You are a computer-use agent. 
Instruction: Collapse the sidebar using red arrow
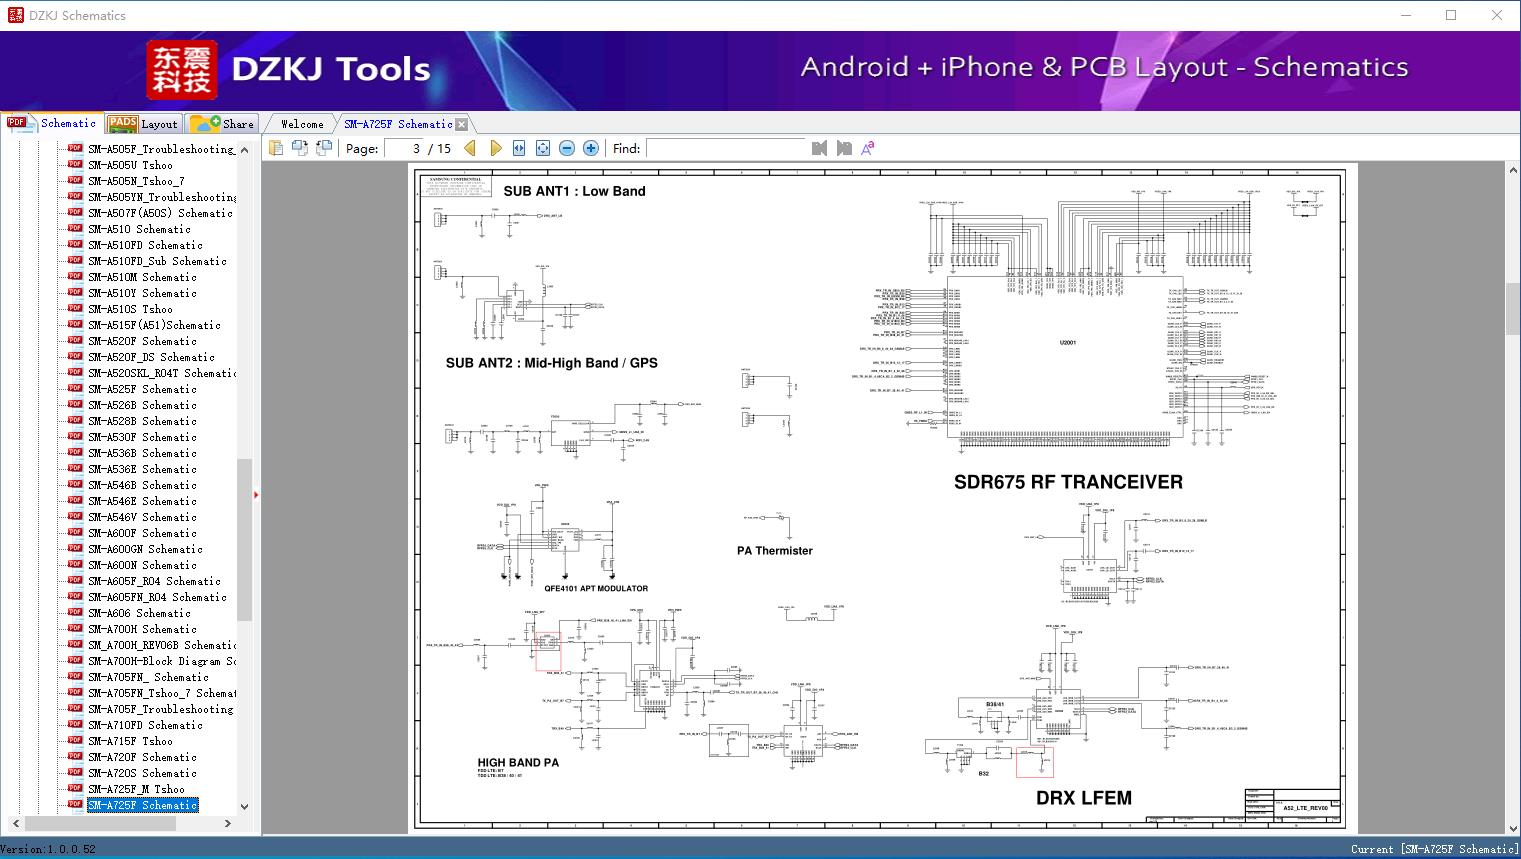pyautogui.click(x=256, y=495)
